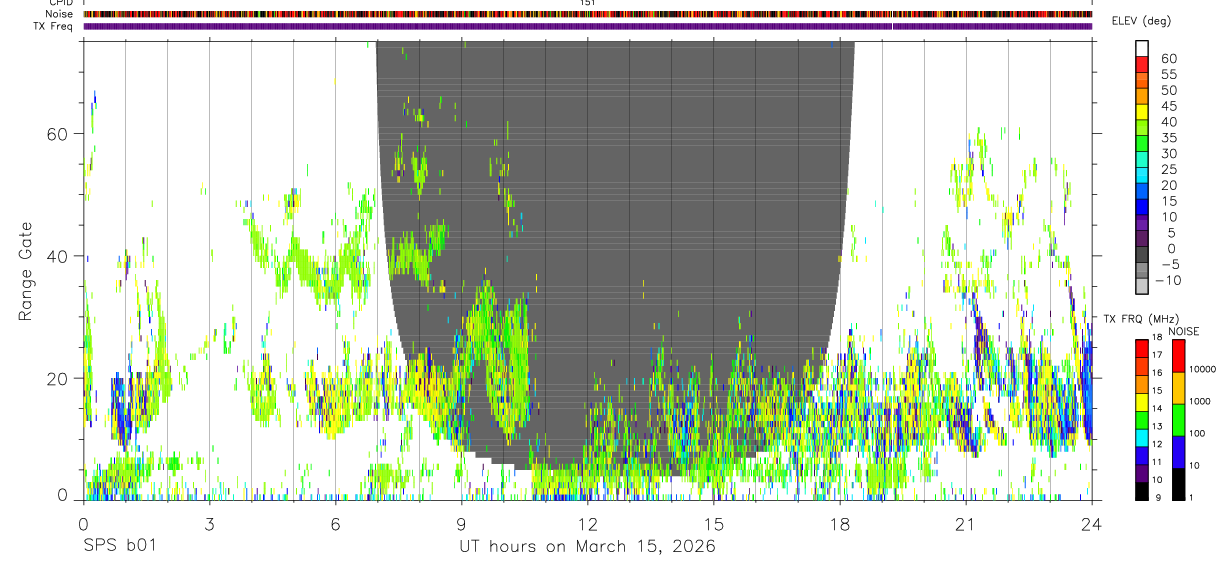Click the "ELEV (deg)" color bar title
Image resolution: width=1228 pixels, height=567 pixels.
[x=1140, y=21]
